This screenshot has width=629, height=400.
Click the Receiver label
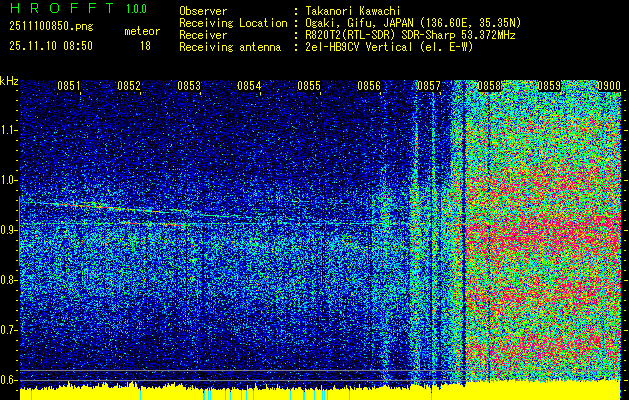203,35
